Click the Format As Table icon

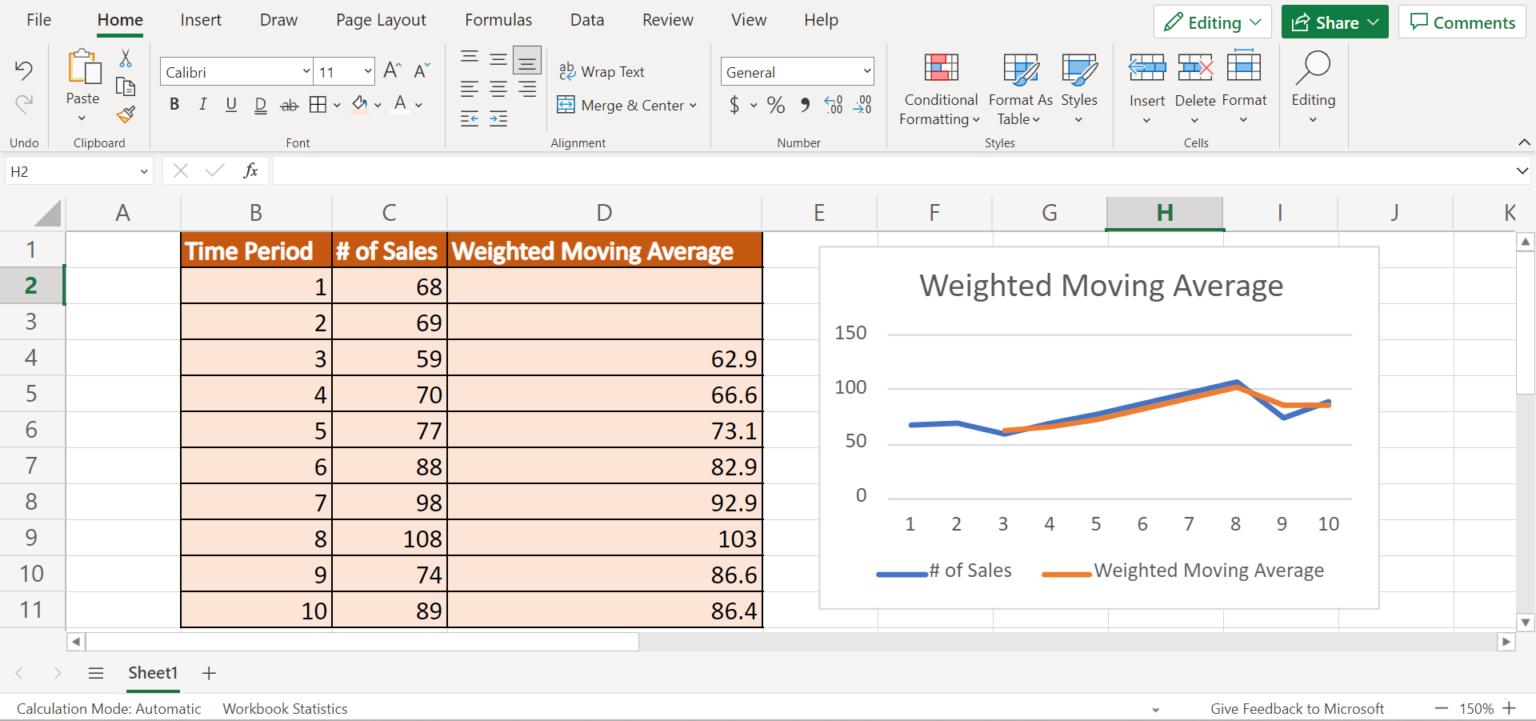[x=1019, y=90]
